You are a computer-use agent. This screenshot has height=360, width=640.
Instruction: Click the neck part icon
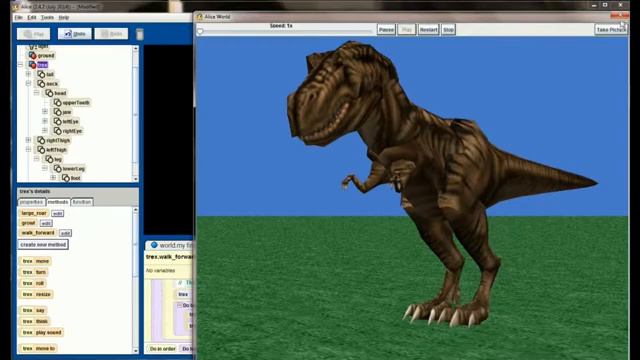[41, 84]
